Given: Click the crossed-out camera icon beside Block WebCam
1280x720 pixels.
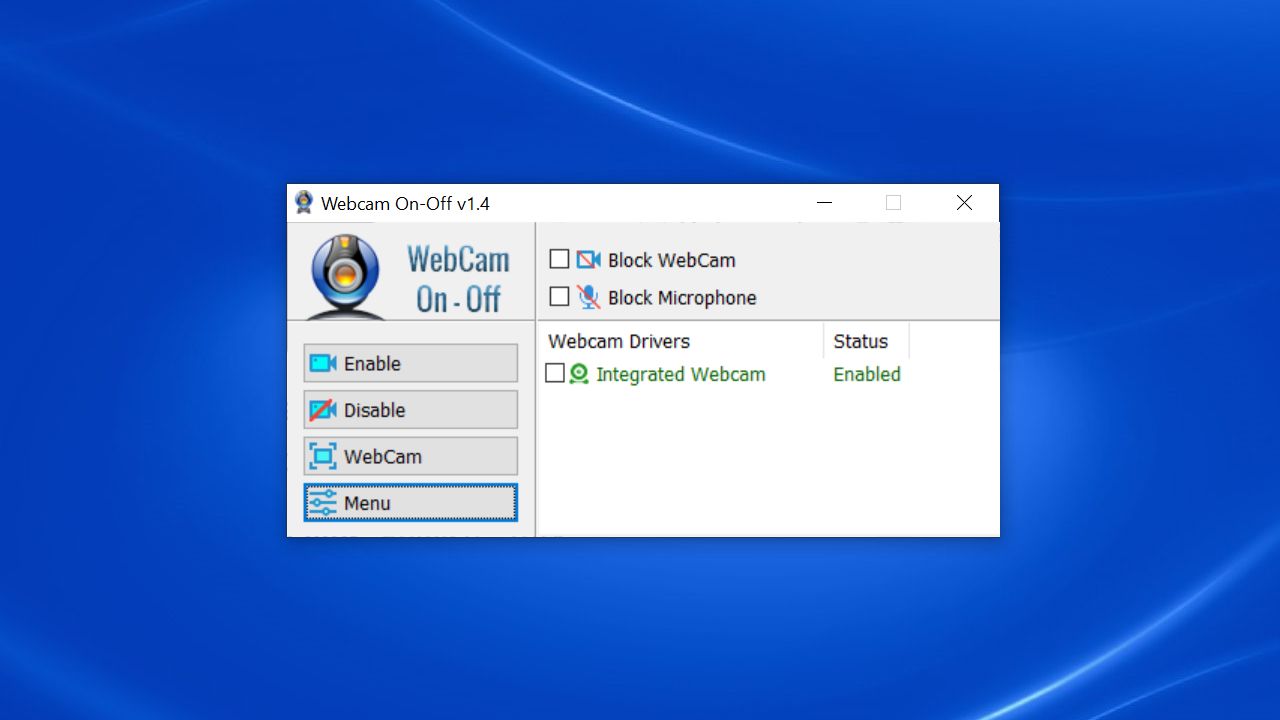Looking at the screenshot, I should click(x=588, y=260).
